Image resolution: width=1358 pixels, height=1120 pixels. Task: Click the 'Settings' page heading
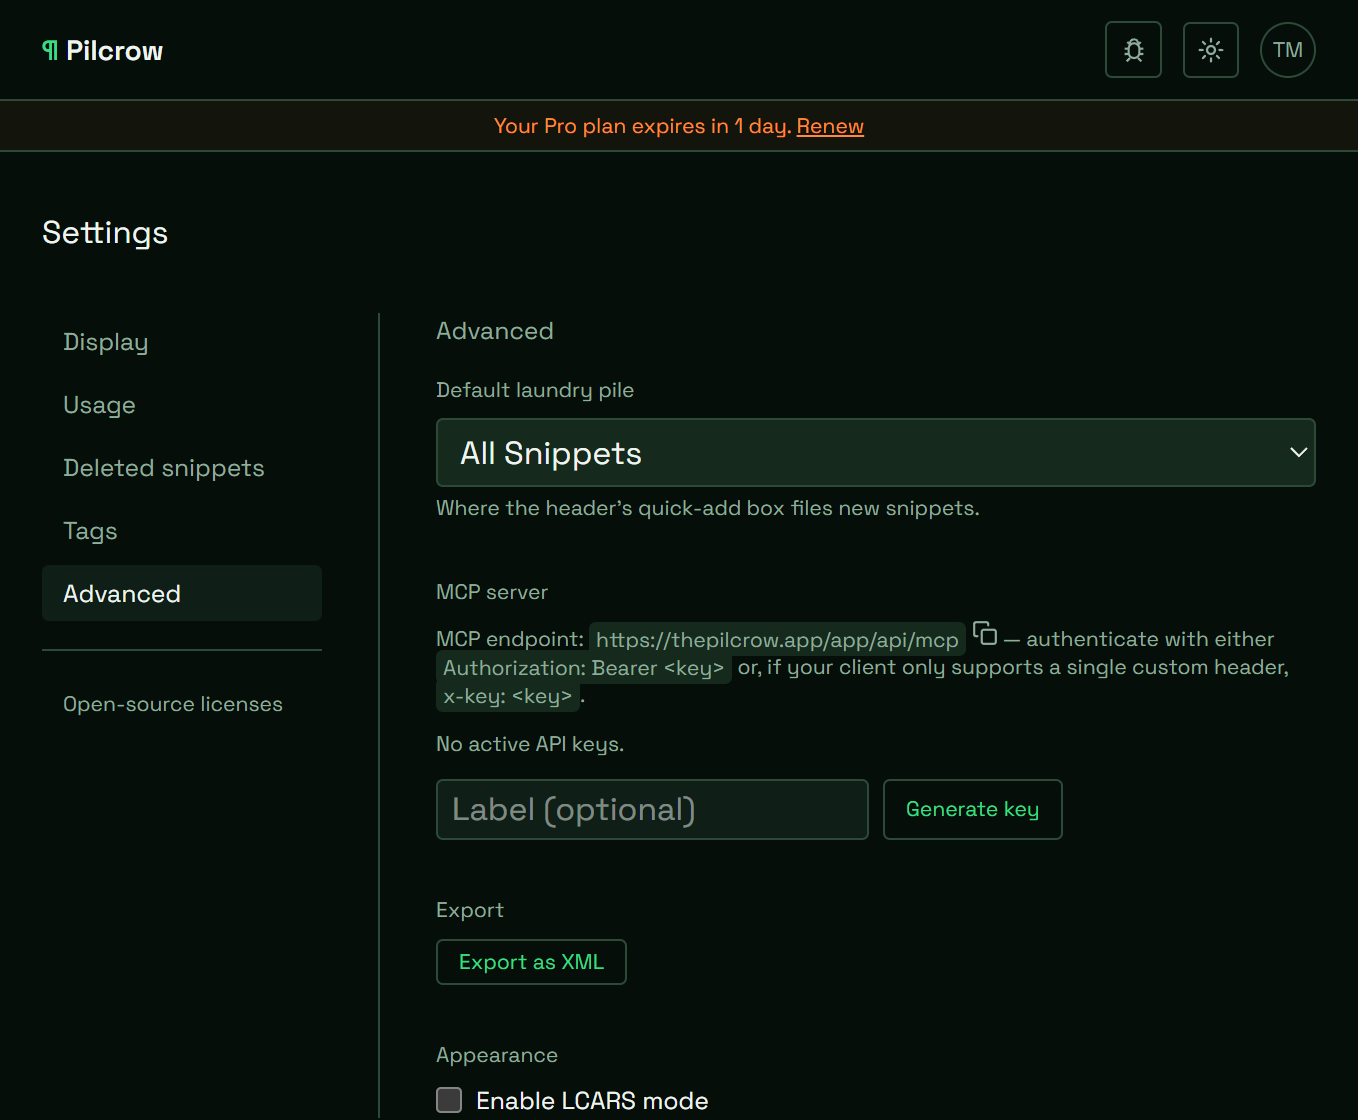[105, 233]
